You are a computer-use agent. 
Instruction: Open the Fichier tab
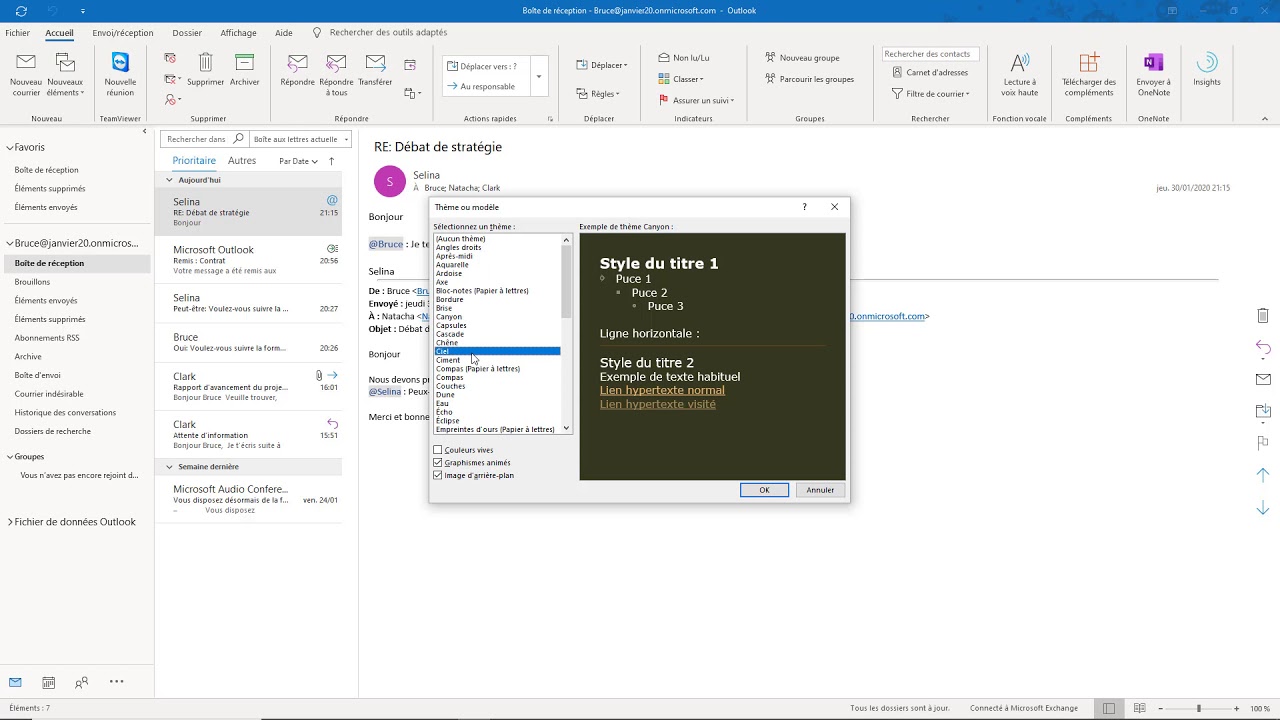tap(17, 32)
